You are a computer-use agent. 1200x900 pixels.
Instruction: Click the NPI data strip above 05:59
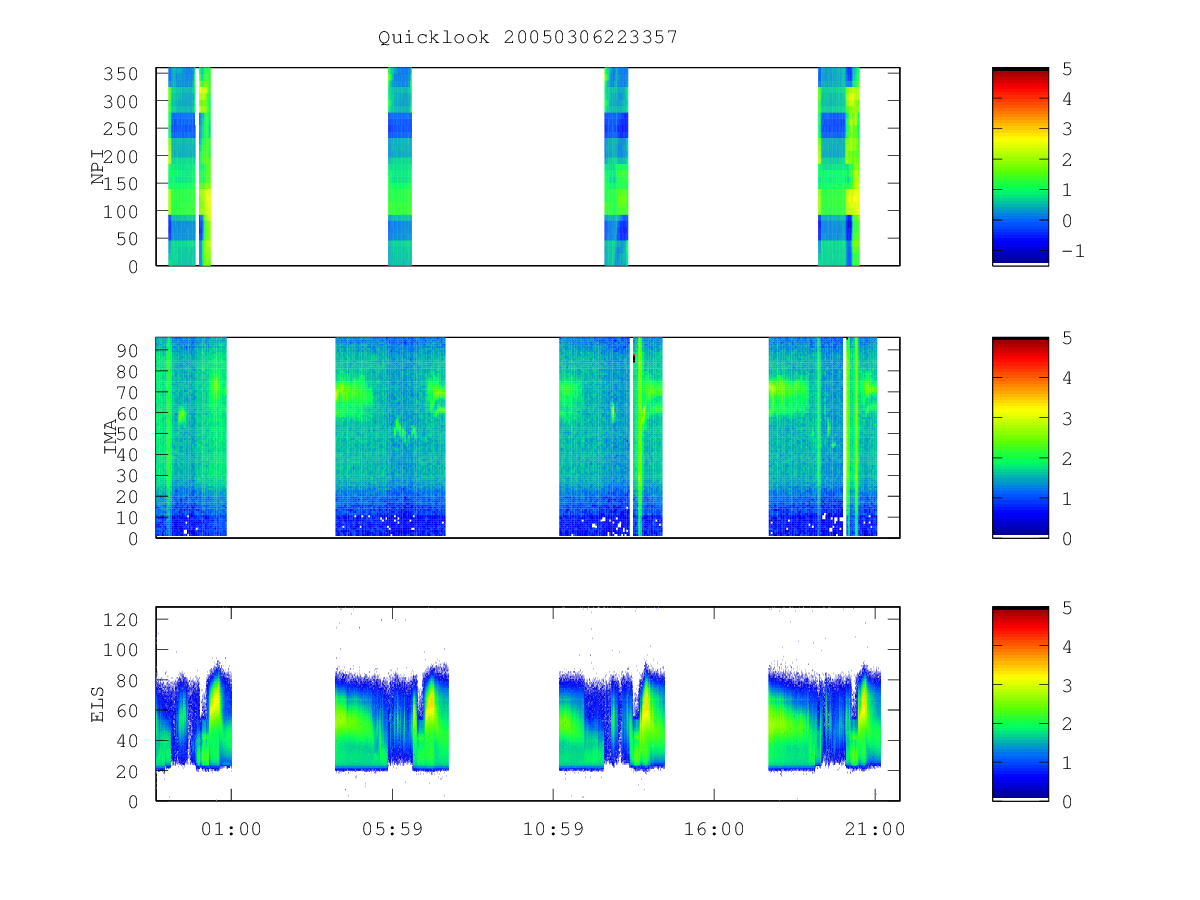pyautogui.click(x=399, y=166)
